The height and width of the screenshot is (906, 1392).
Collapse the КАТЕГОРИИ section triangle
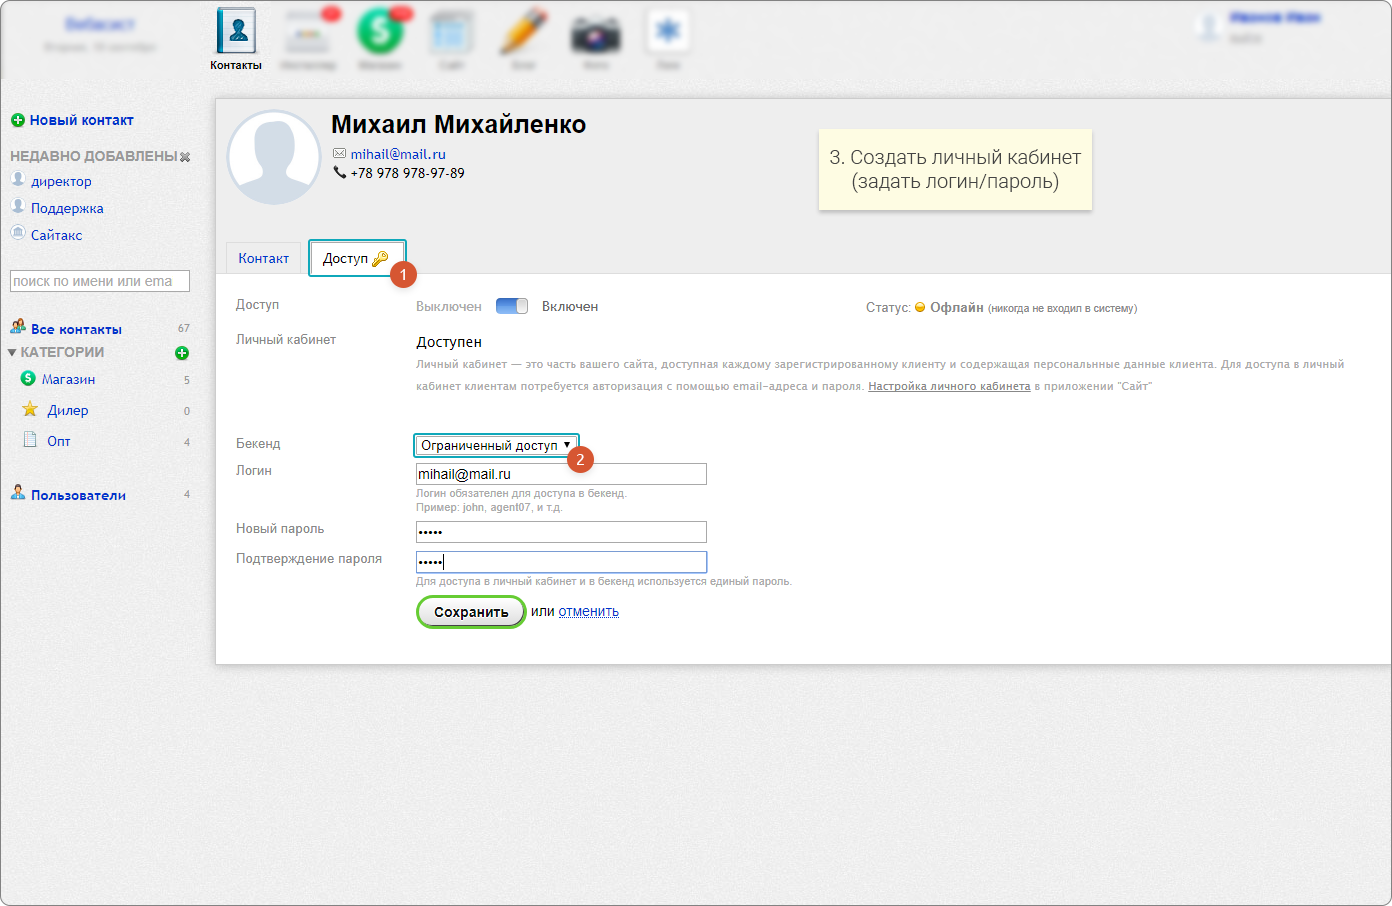coord(12,353)
